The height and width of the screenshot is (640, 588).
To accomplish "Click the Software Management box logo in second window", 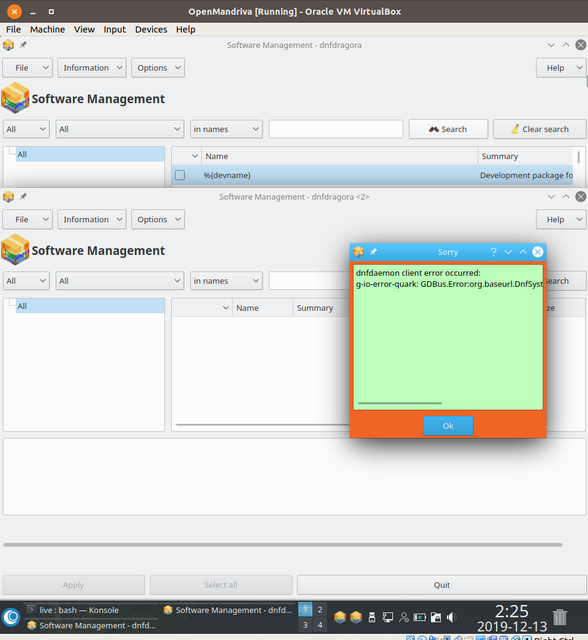I will [x=15, y=249].
